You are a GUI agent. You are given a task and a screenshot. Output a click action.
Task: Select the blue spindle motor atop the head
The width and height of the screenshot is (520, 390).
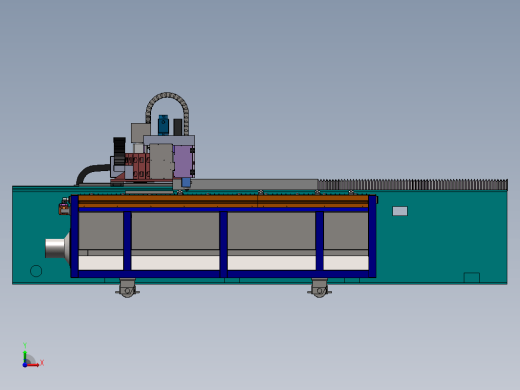(x=163, y=125)
